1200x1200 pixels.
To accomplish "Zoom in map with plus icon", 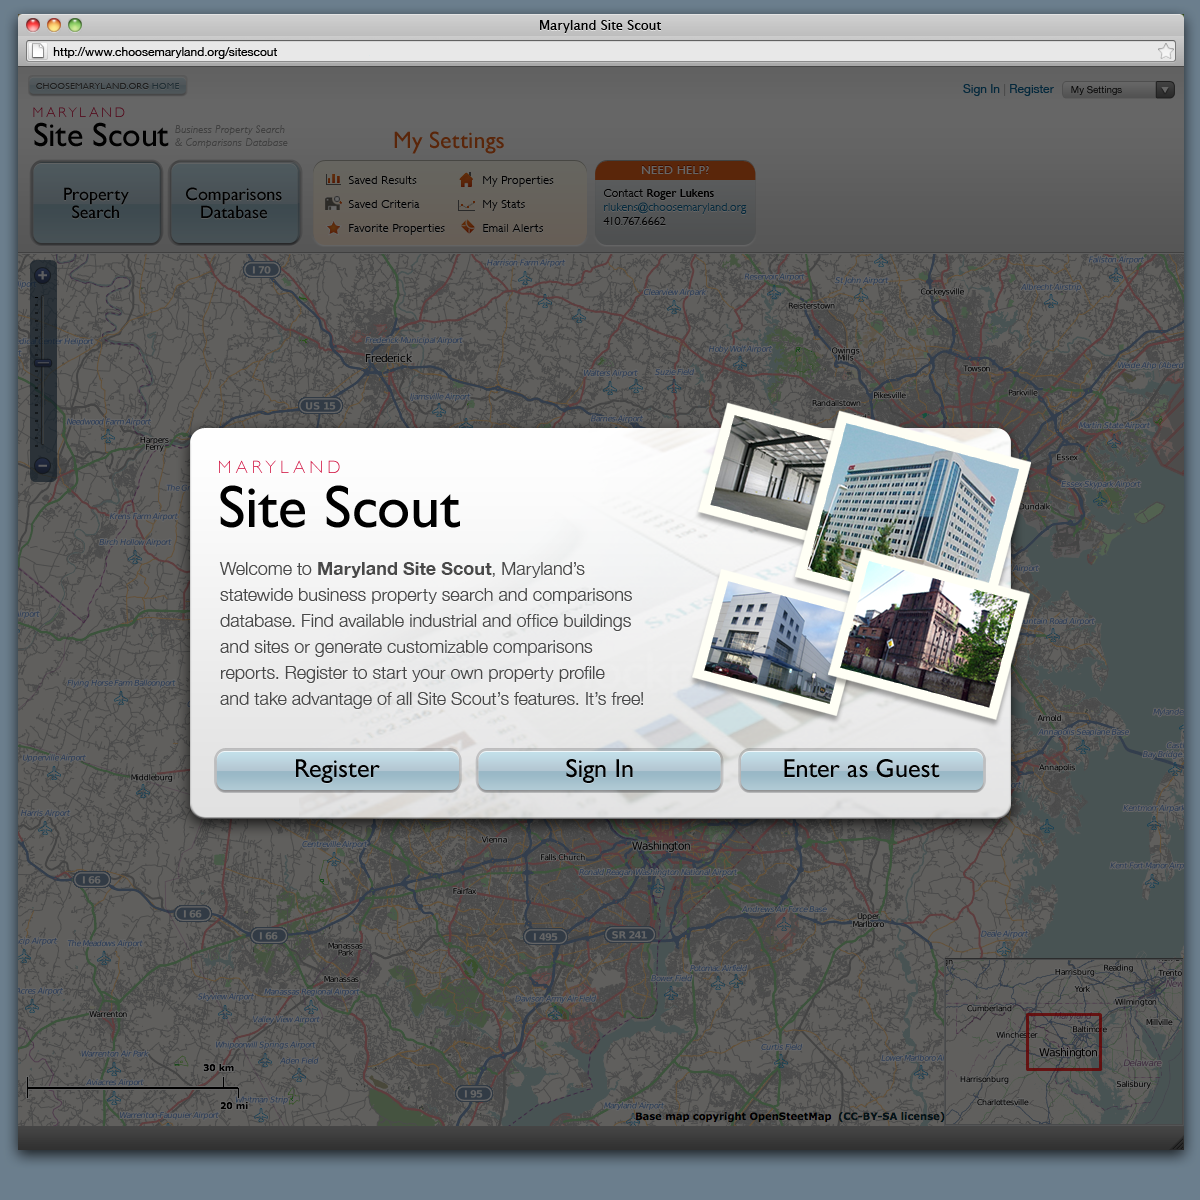I will coord(43,275).
